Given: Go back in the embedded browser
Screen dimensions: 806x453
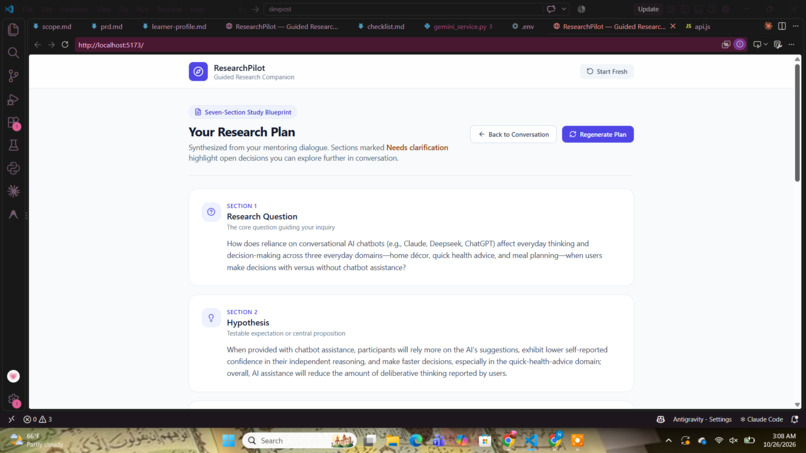Looking at the screenshot, I should point(38,45).
